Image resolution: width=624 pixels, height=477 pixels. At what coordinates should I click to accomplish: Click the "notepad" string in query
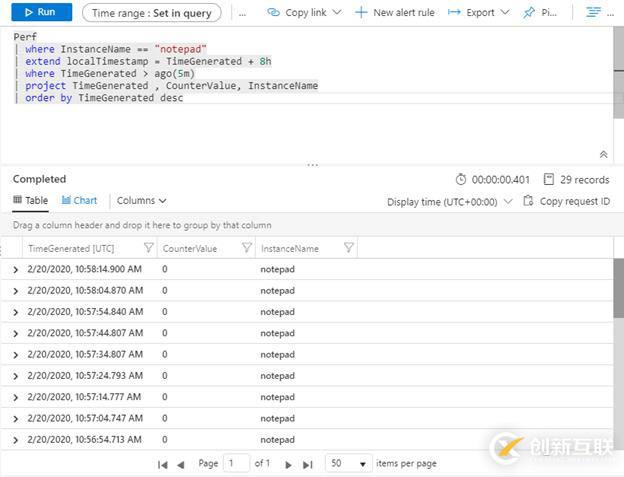pos(181,49)
